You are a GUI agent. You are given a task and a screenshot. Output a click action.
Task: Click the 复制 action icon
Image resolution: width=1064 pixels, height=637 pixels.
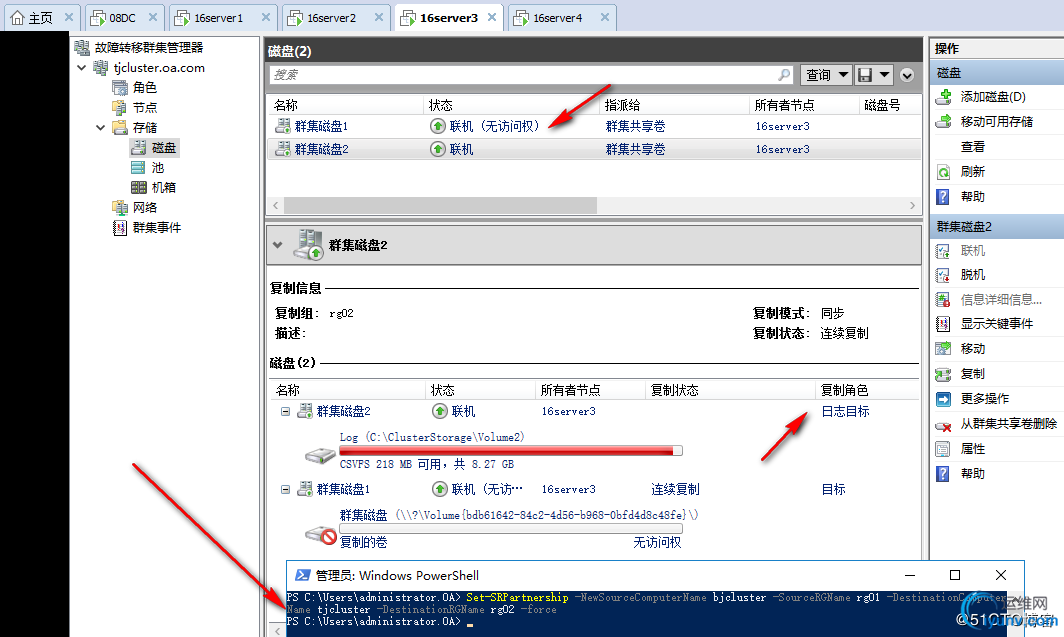click(943, 374)
